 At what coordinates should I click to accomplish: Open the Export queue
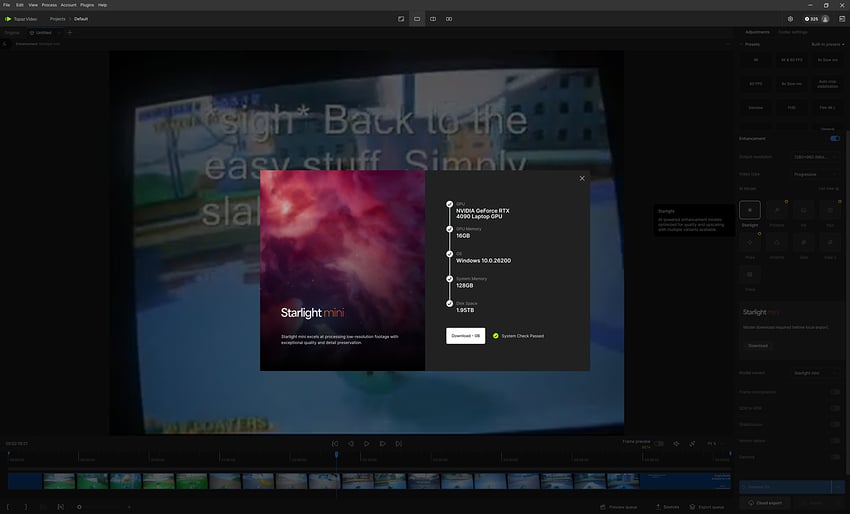pyautogui.click(x=707, y=507)
